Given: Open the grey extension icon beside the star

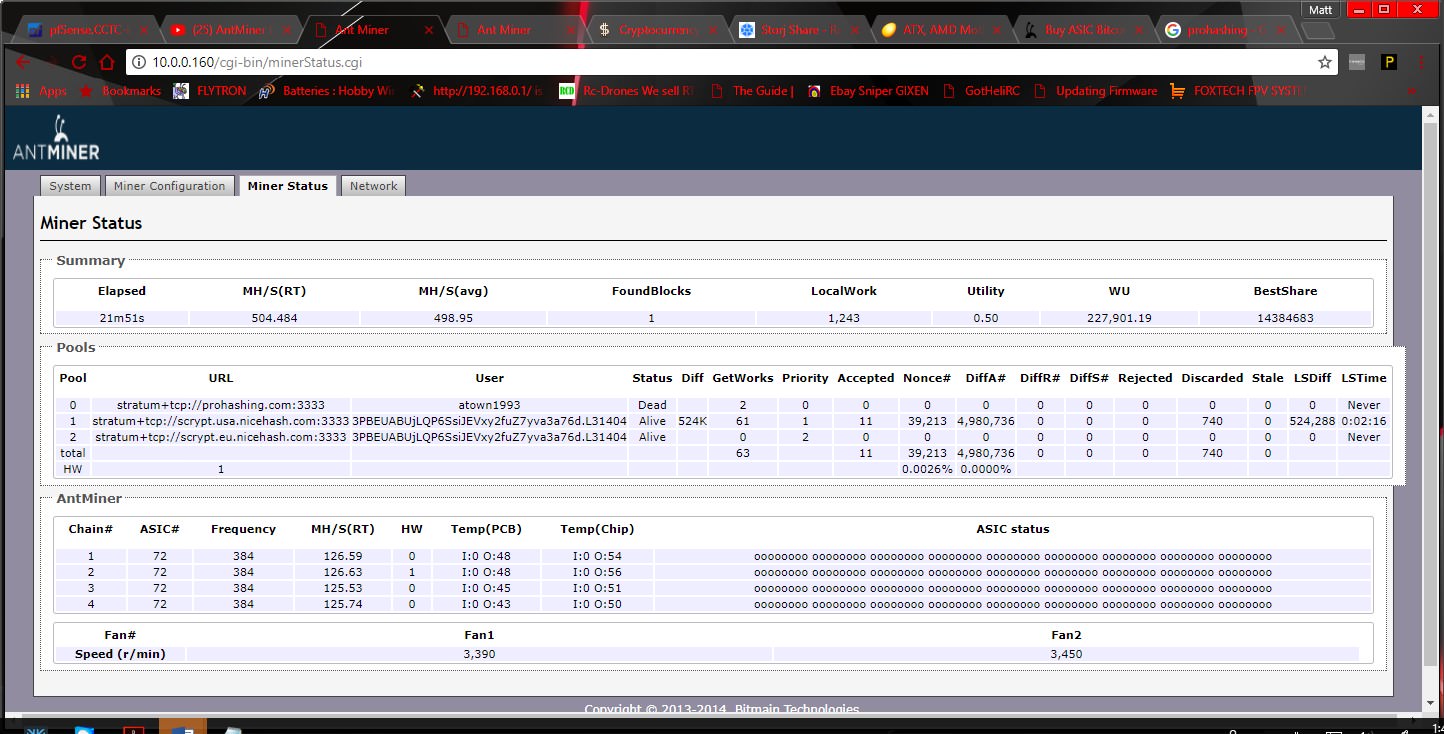Looking at the screenshot, I should pos(1357,62).
